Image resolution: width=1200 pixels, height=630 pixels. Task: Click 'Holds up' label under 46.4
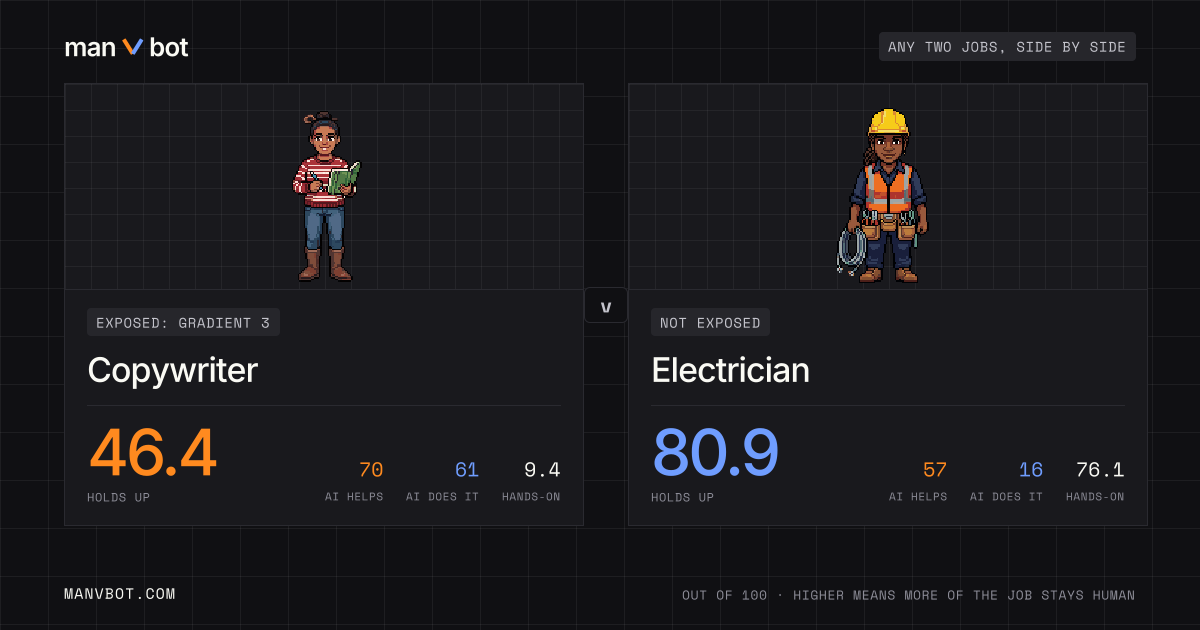[120, 497]
